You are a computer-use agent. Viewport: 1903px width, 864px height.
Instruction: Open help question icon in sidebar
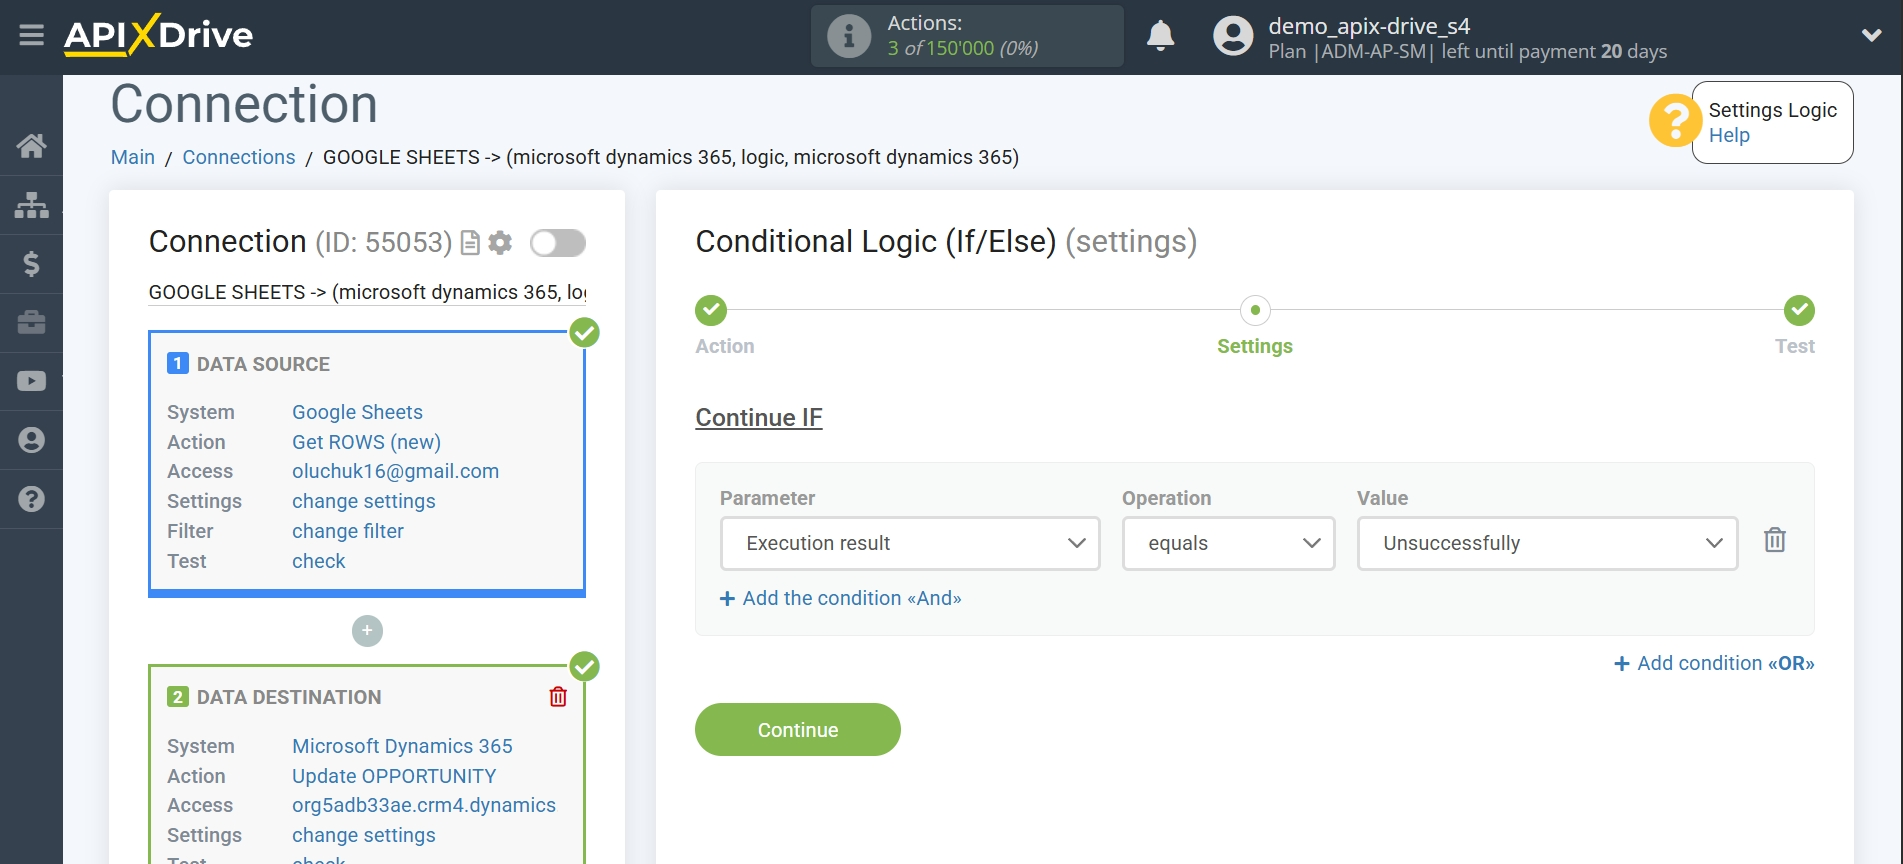click(31, 499)
